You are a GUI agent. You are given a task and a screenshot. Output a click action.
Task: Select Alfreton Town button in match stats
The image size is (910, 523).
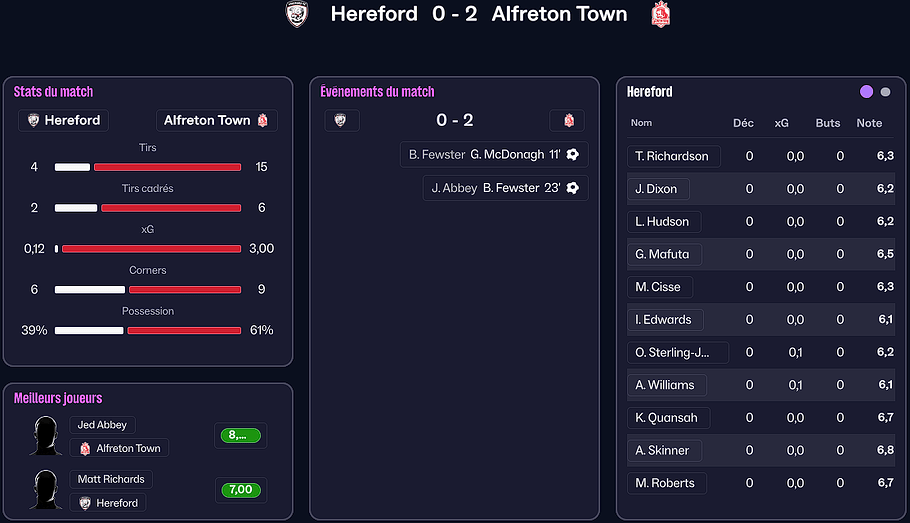coord(216,120)
